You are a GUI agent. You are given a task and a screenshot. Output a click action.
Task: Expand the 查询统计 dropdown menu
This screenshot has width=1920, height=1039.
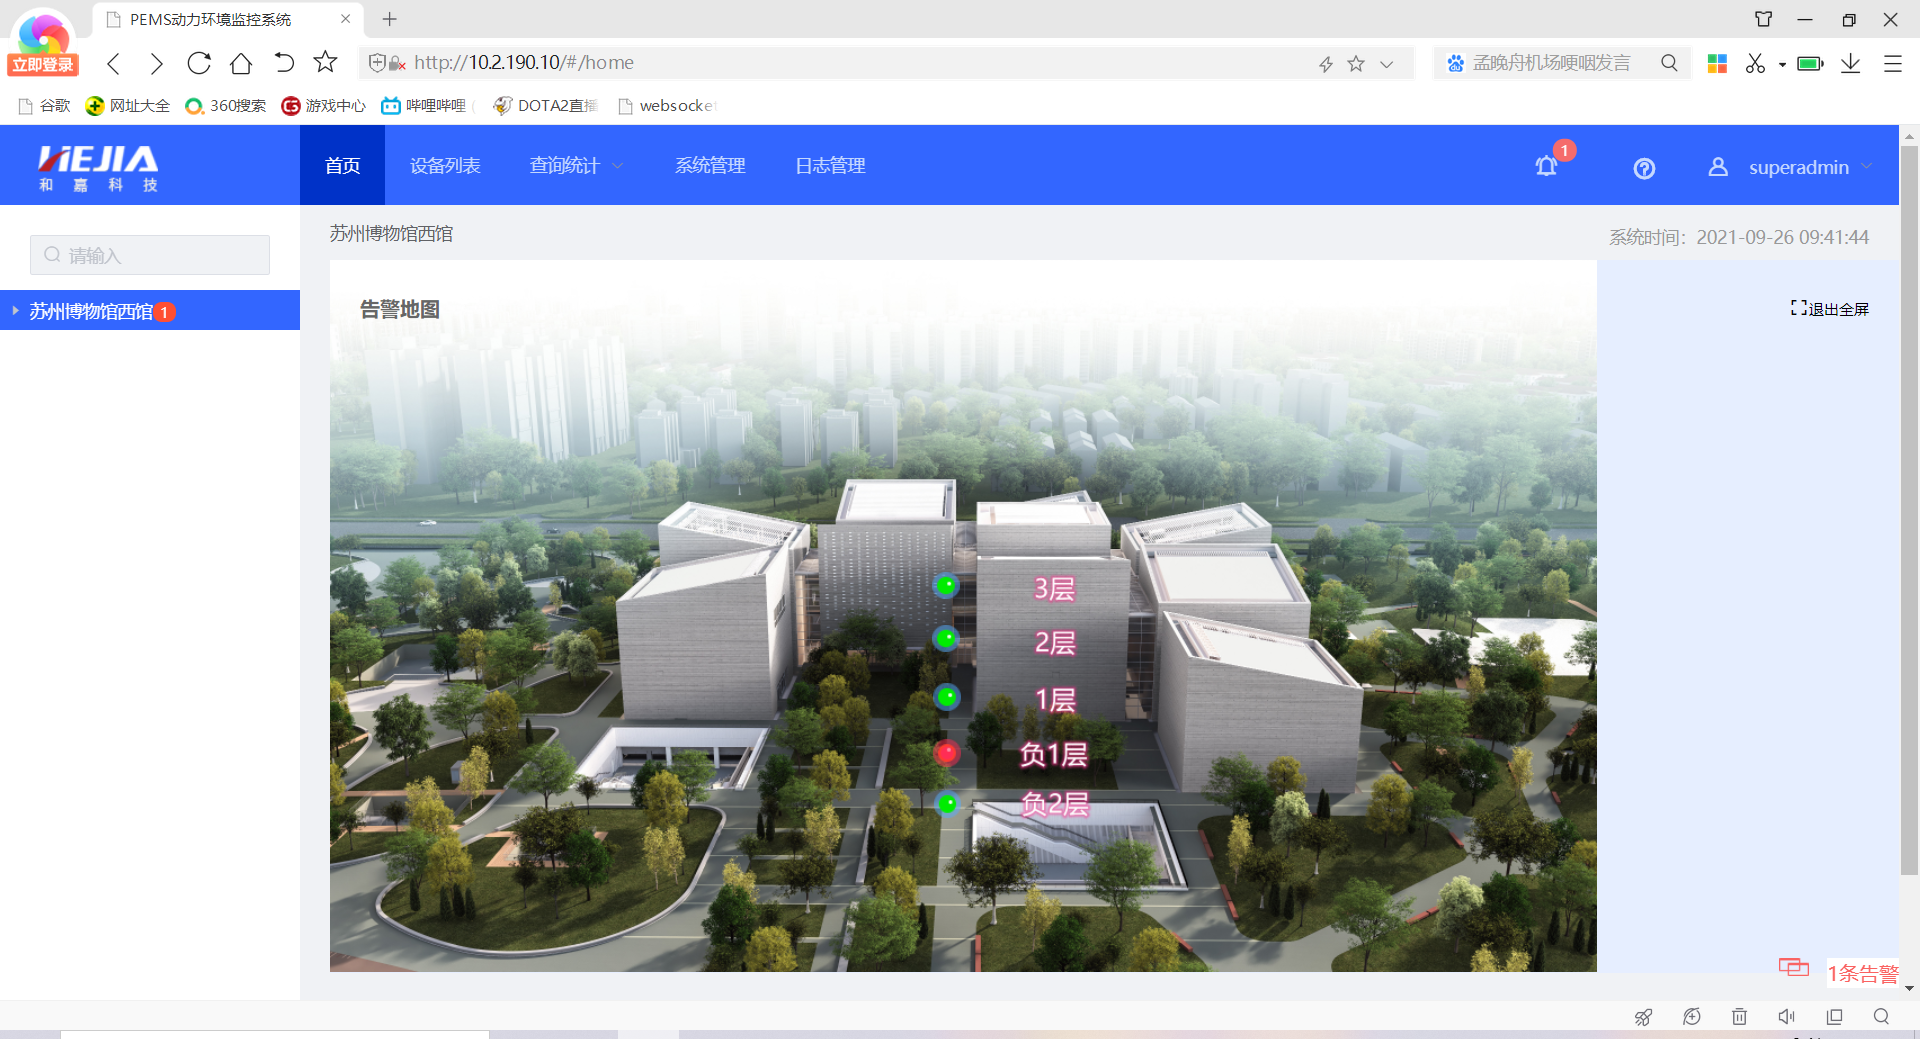[x=575, y=166]
